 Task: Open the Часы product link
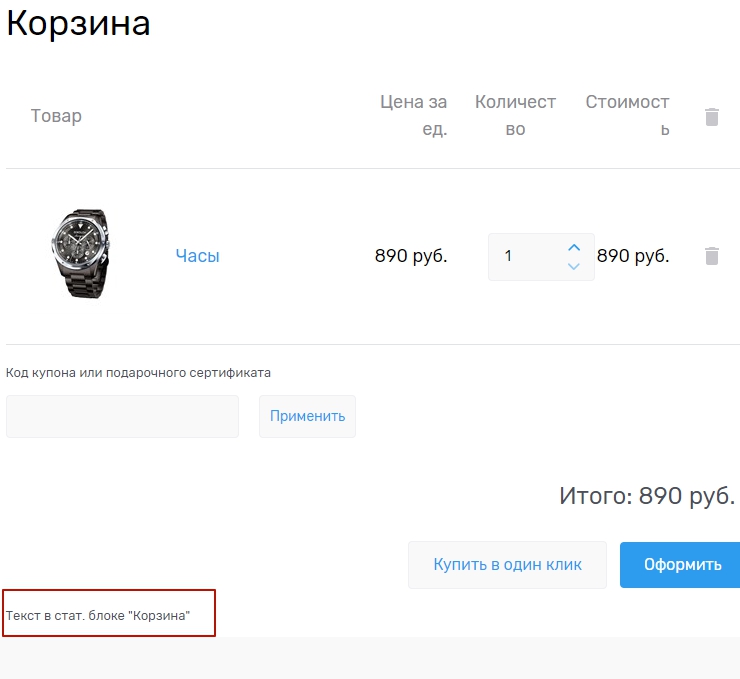(197, 256)
